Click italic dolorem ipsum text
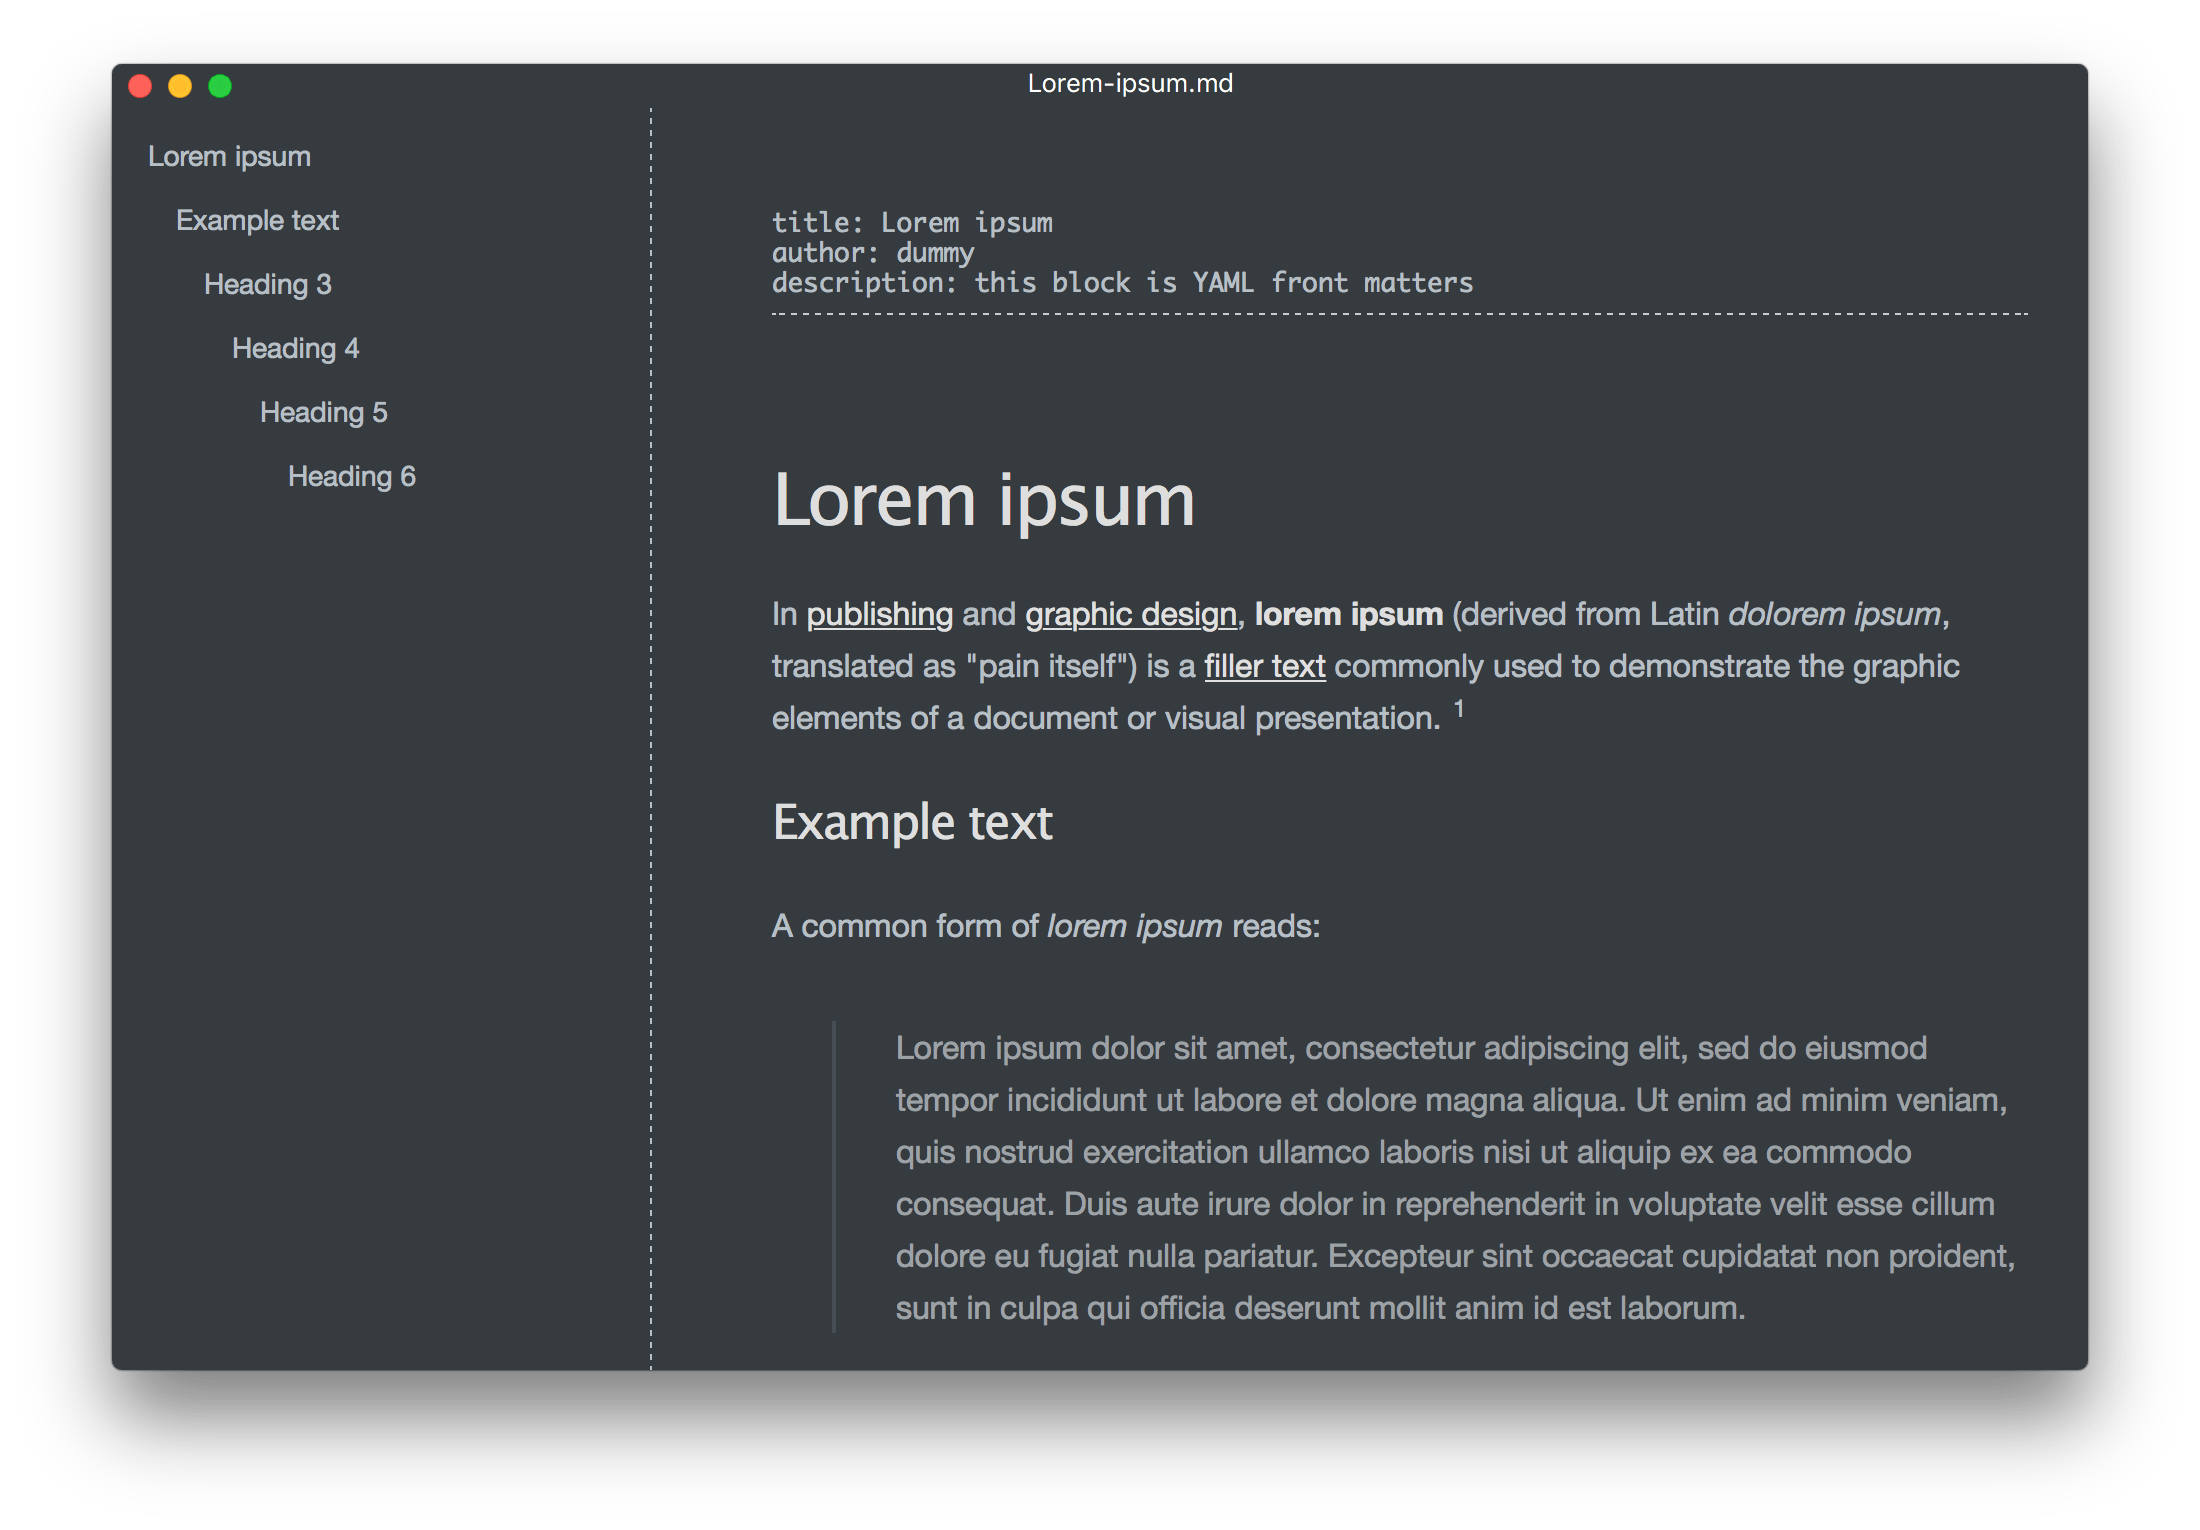This screenshot has height=1530, width=2200. 1835,615
